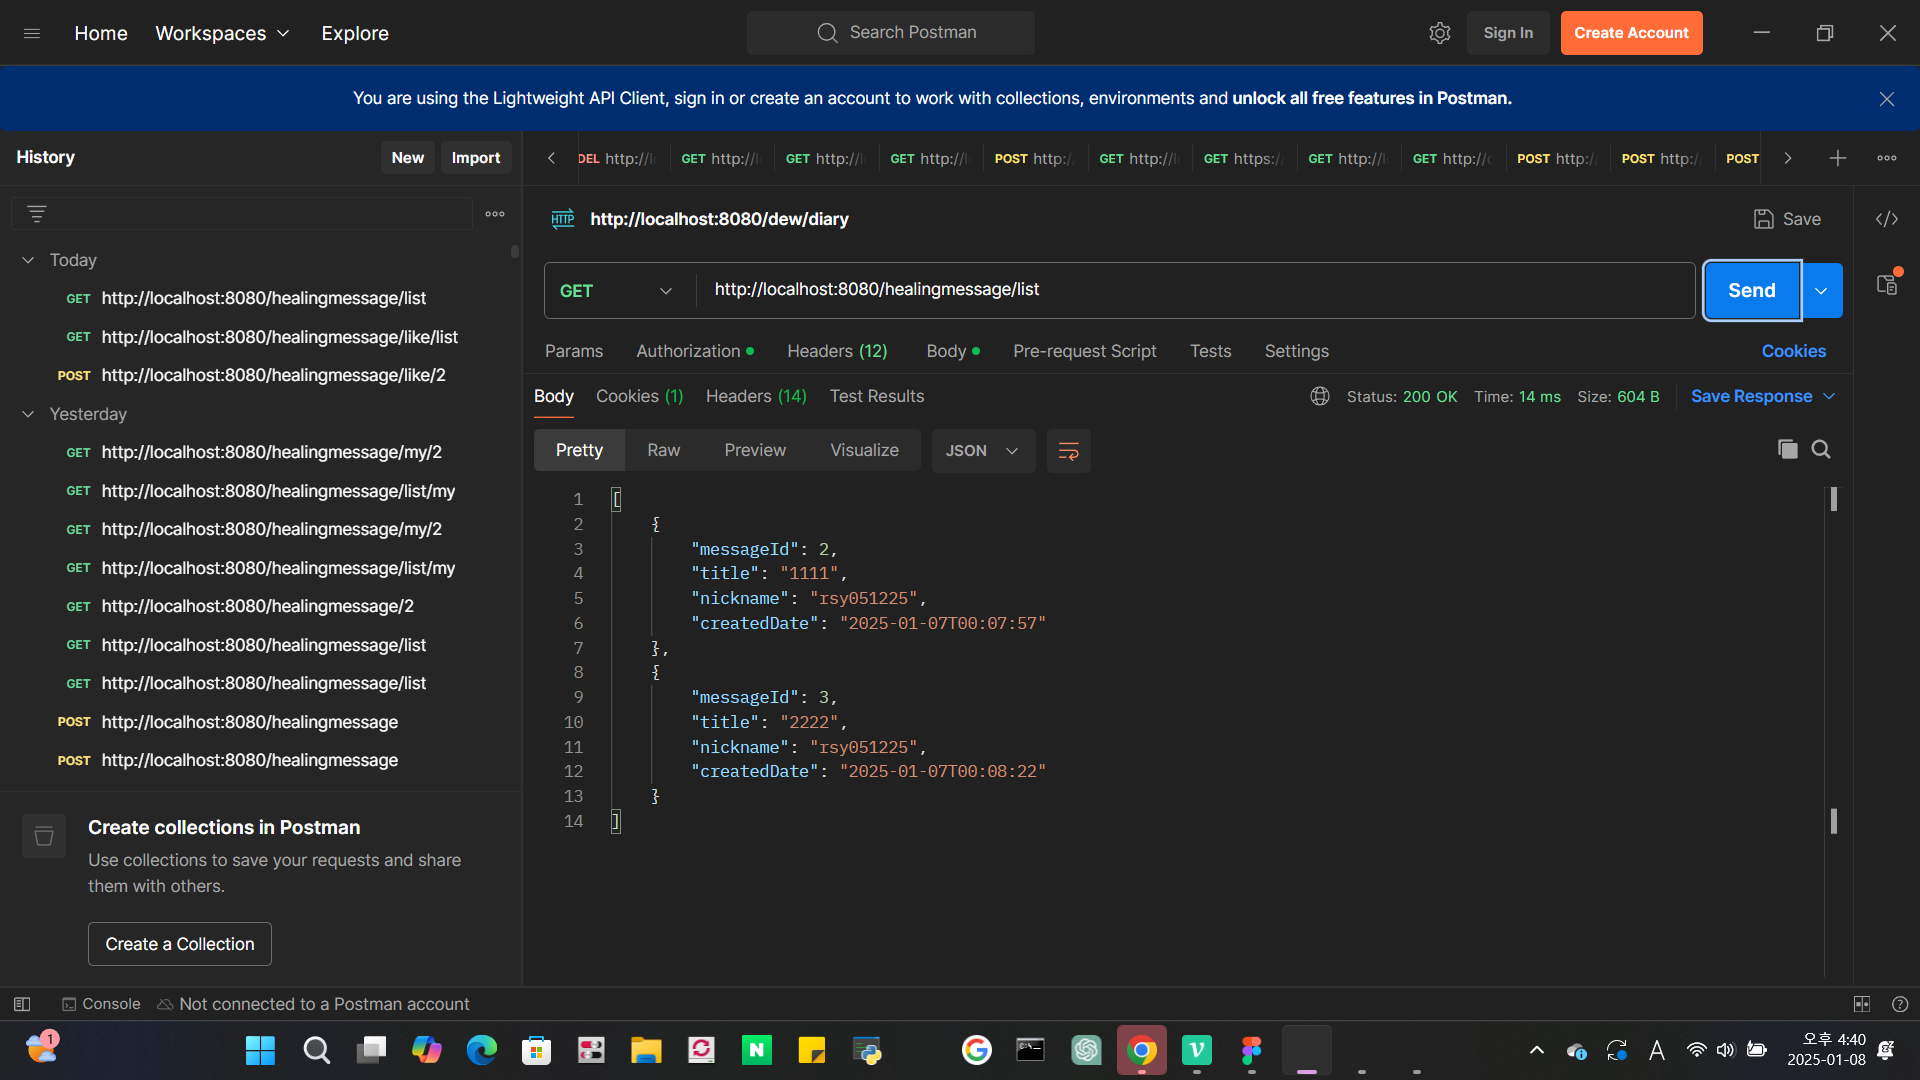
Task: Toggle two-pane view icon in status bar
Action: (x=1861, y=1004)
